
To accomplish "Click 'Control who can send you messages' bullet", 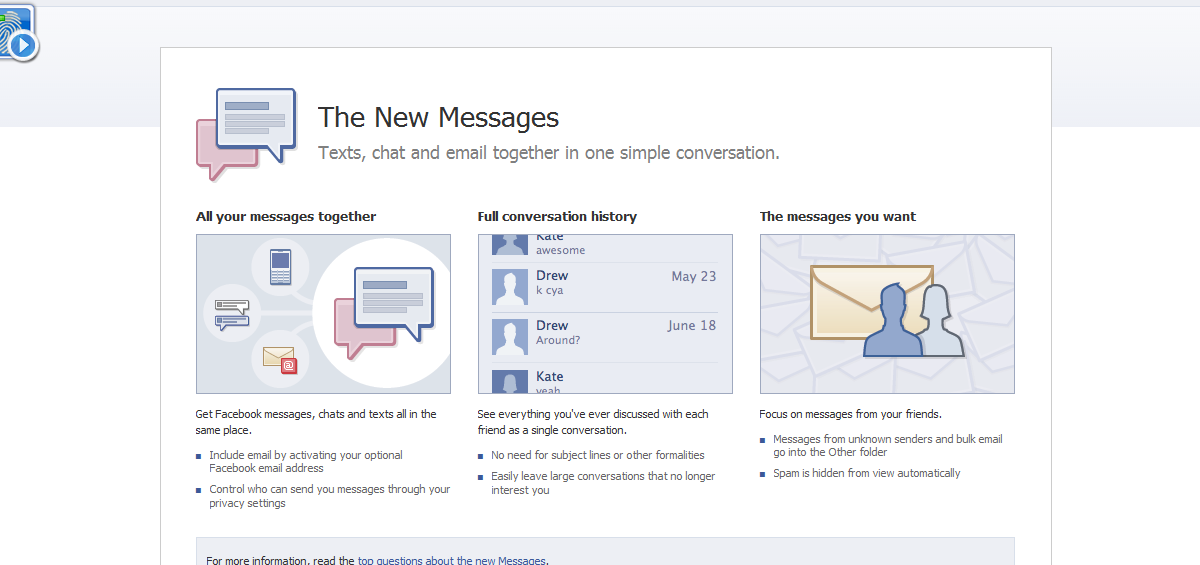I will [x=330, y=496].
